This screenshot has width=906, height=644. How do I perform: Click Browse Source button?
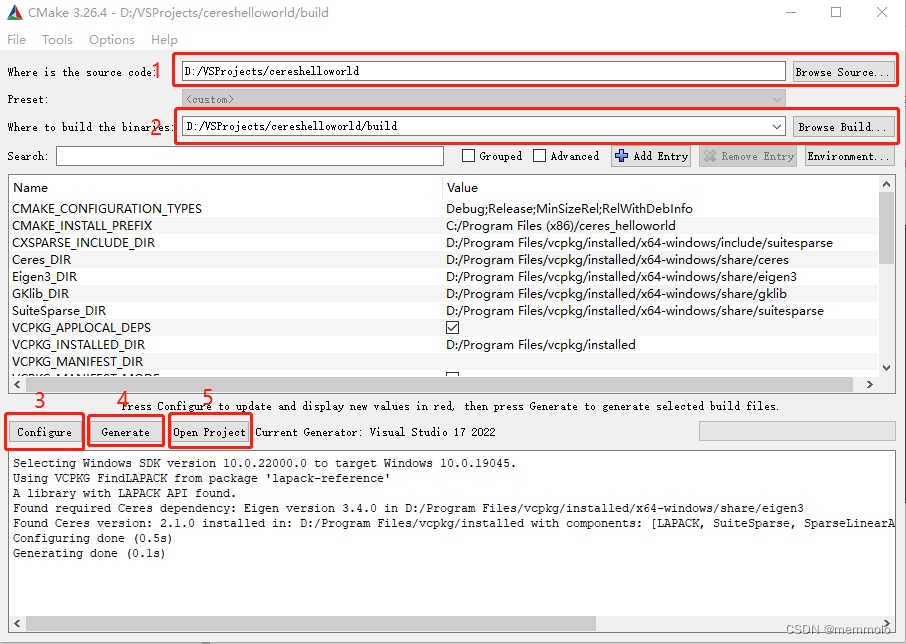pyautogui.click(x=842, y=70)
